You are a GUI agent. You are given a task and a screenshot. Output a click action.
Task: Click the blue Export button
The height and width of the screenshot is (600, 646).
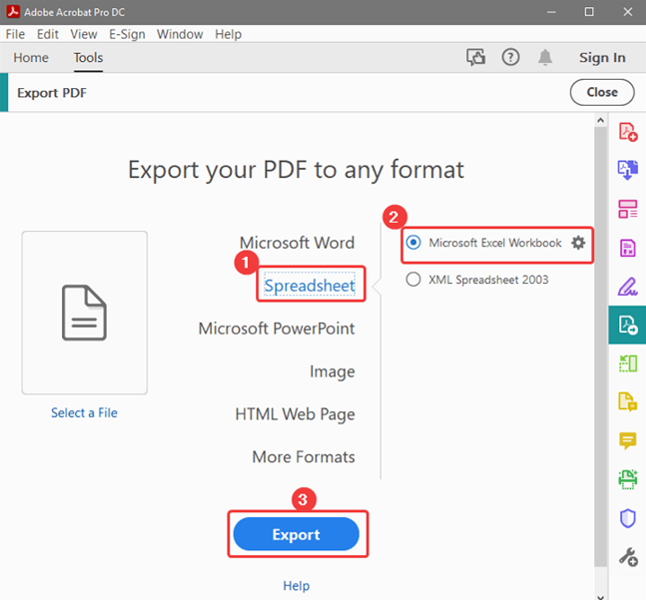296,534
